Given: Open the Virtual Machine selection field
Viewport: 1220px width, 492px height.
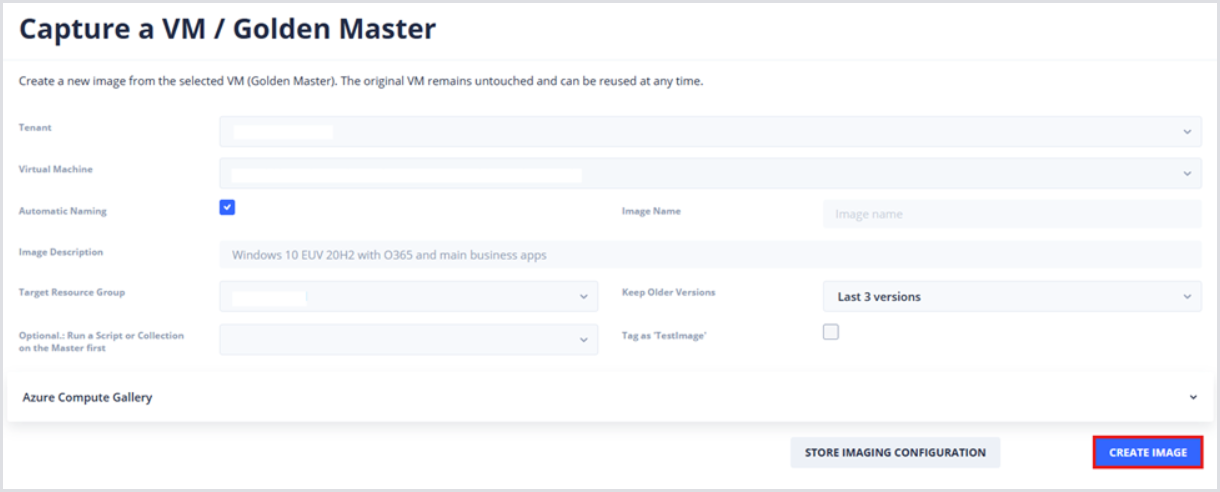Looking at the screenshot, I should coord(700,173).
